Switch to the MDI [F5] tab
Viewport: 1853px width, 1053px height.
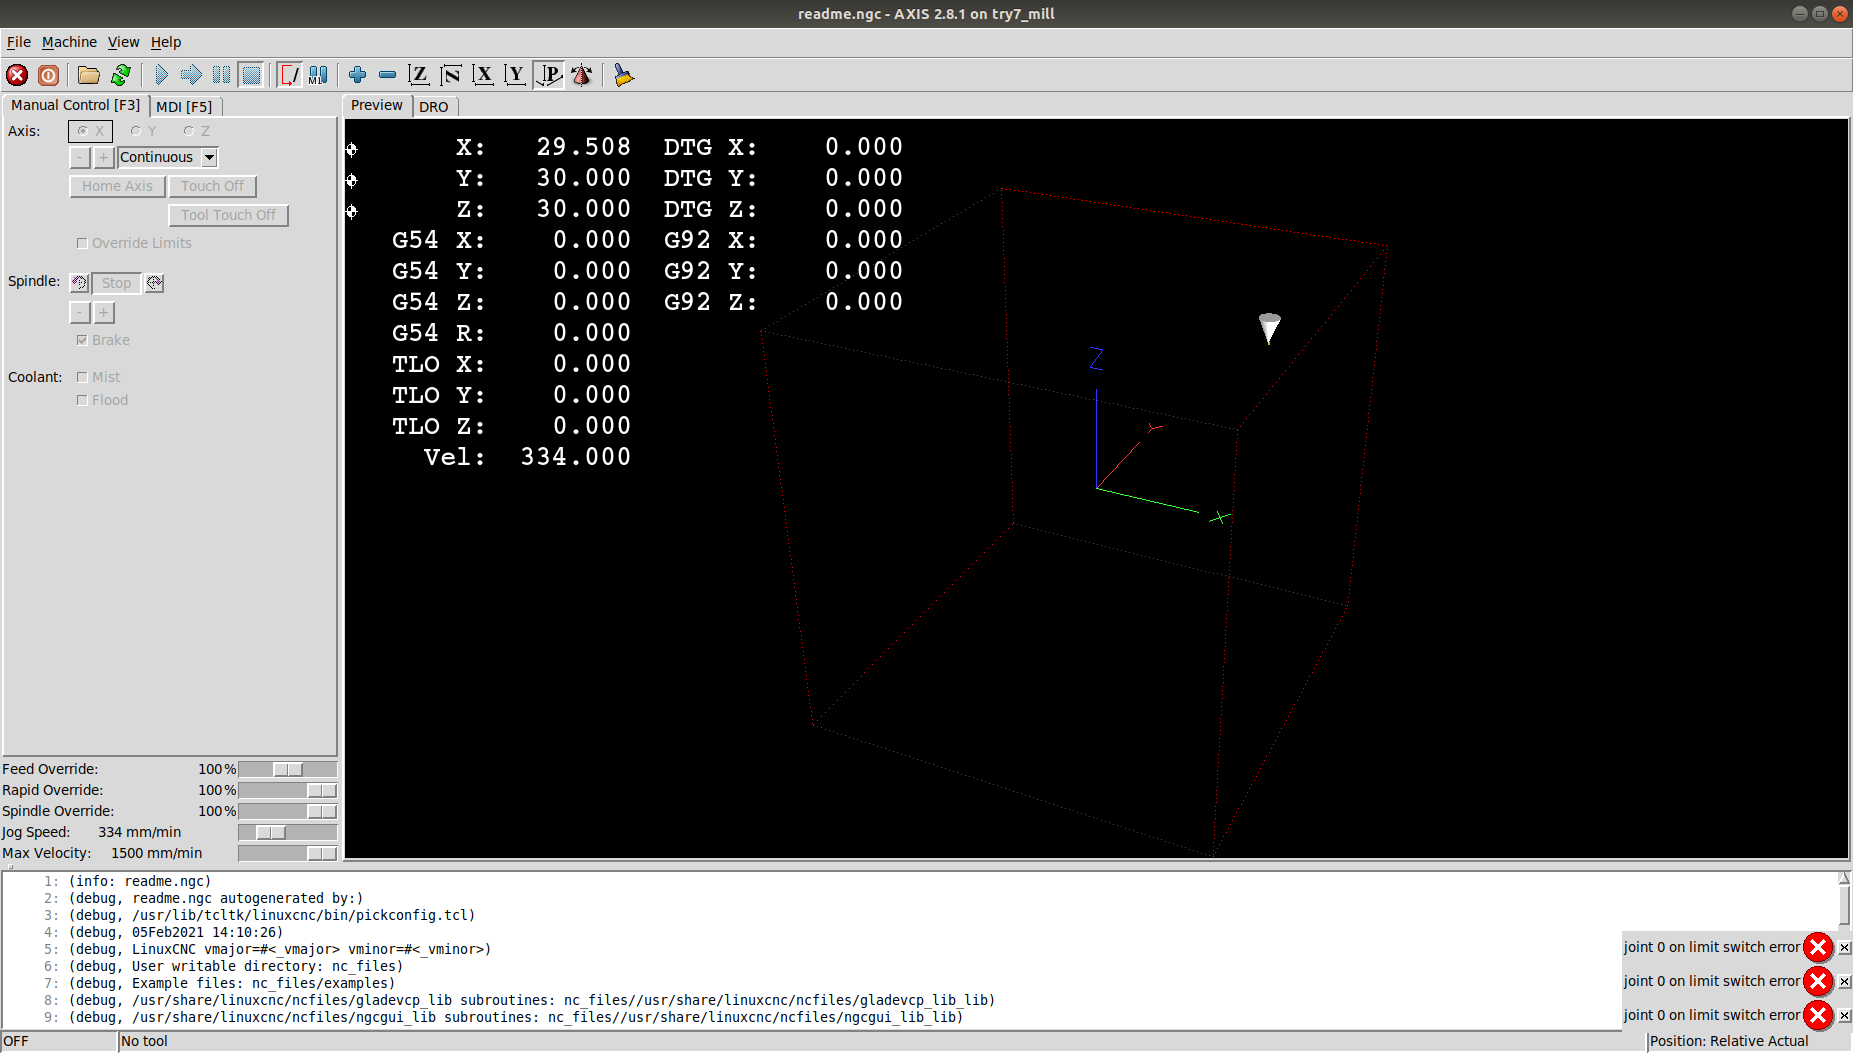[184, 106]
